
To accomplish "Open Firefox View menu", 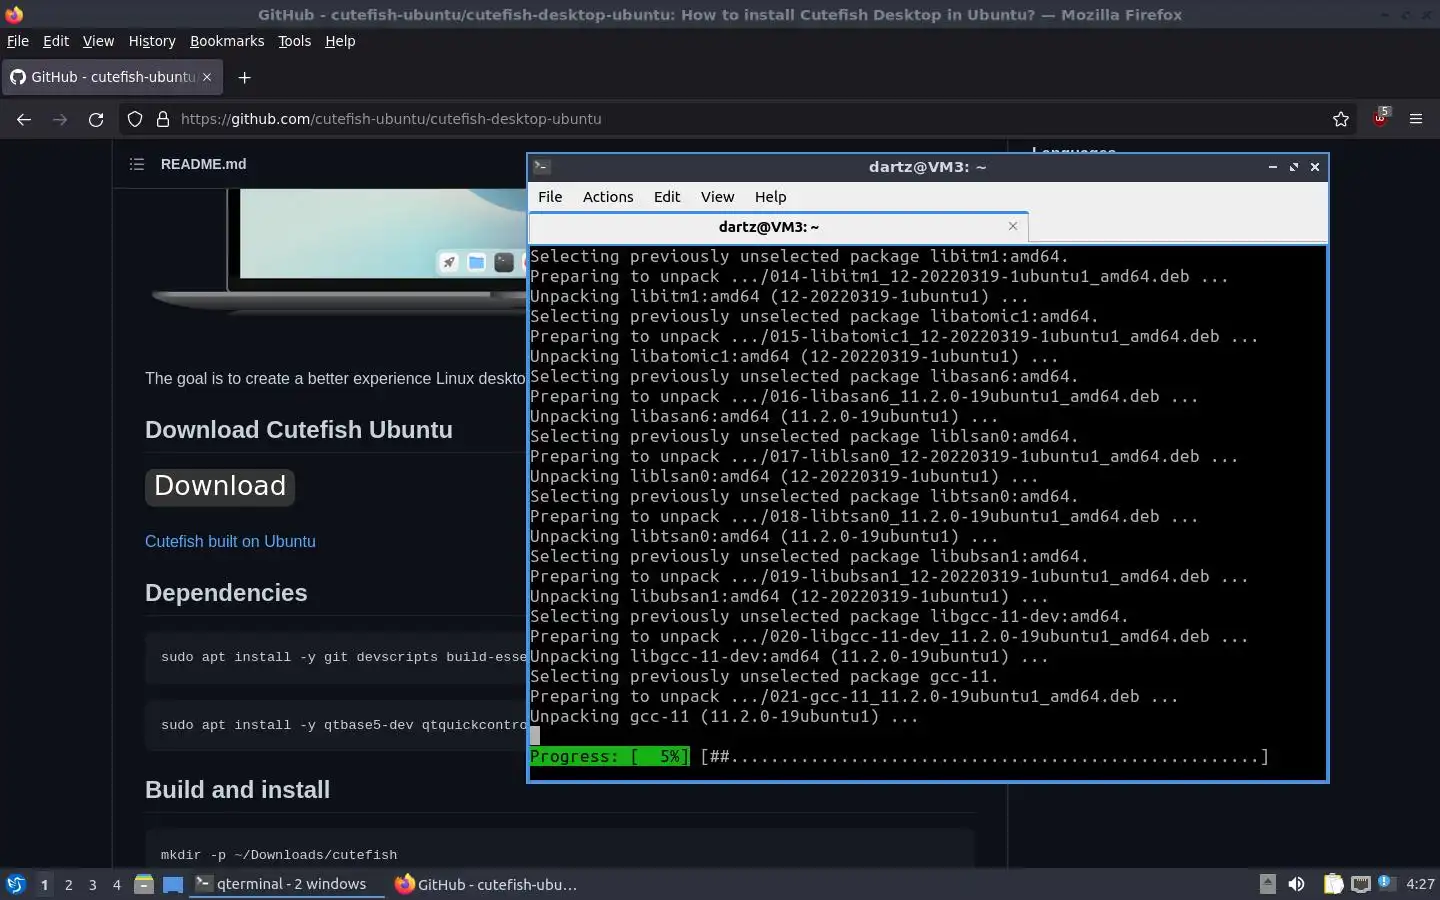I will point(98,41).
